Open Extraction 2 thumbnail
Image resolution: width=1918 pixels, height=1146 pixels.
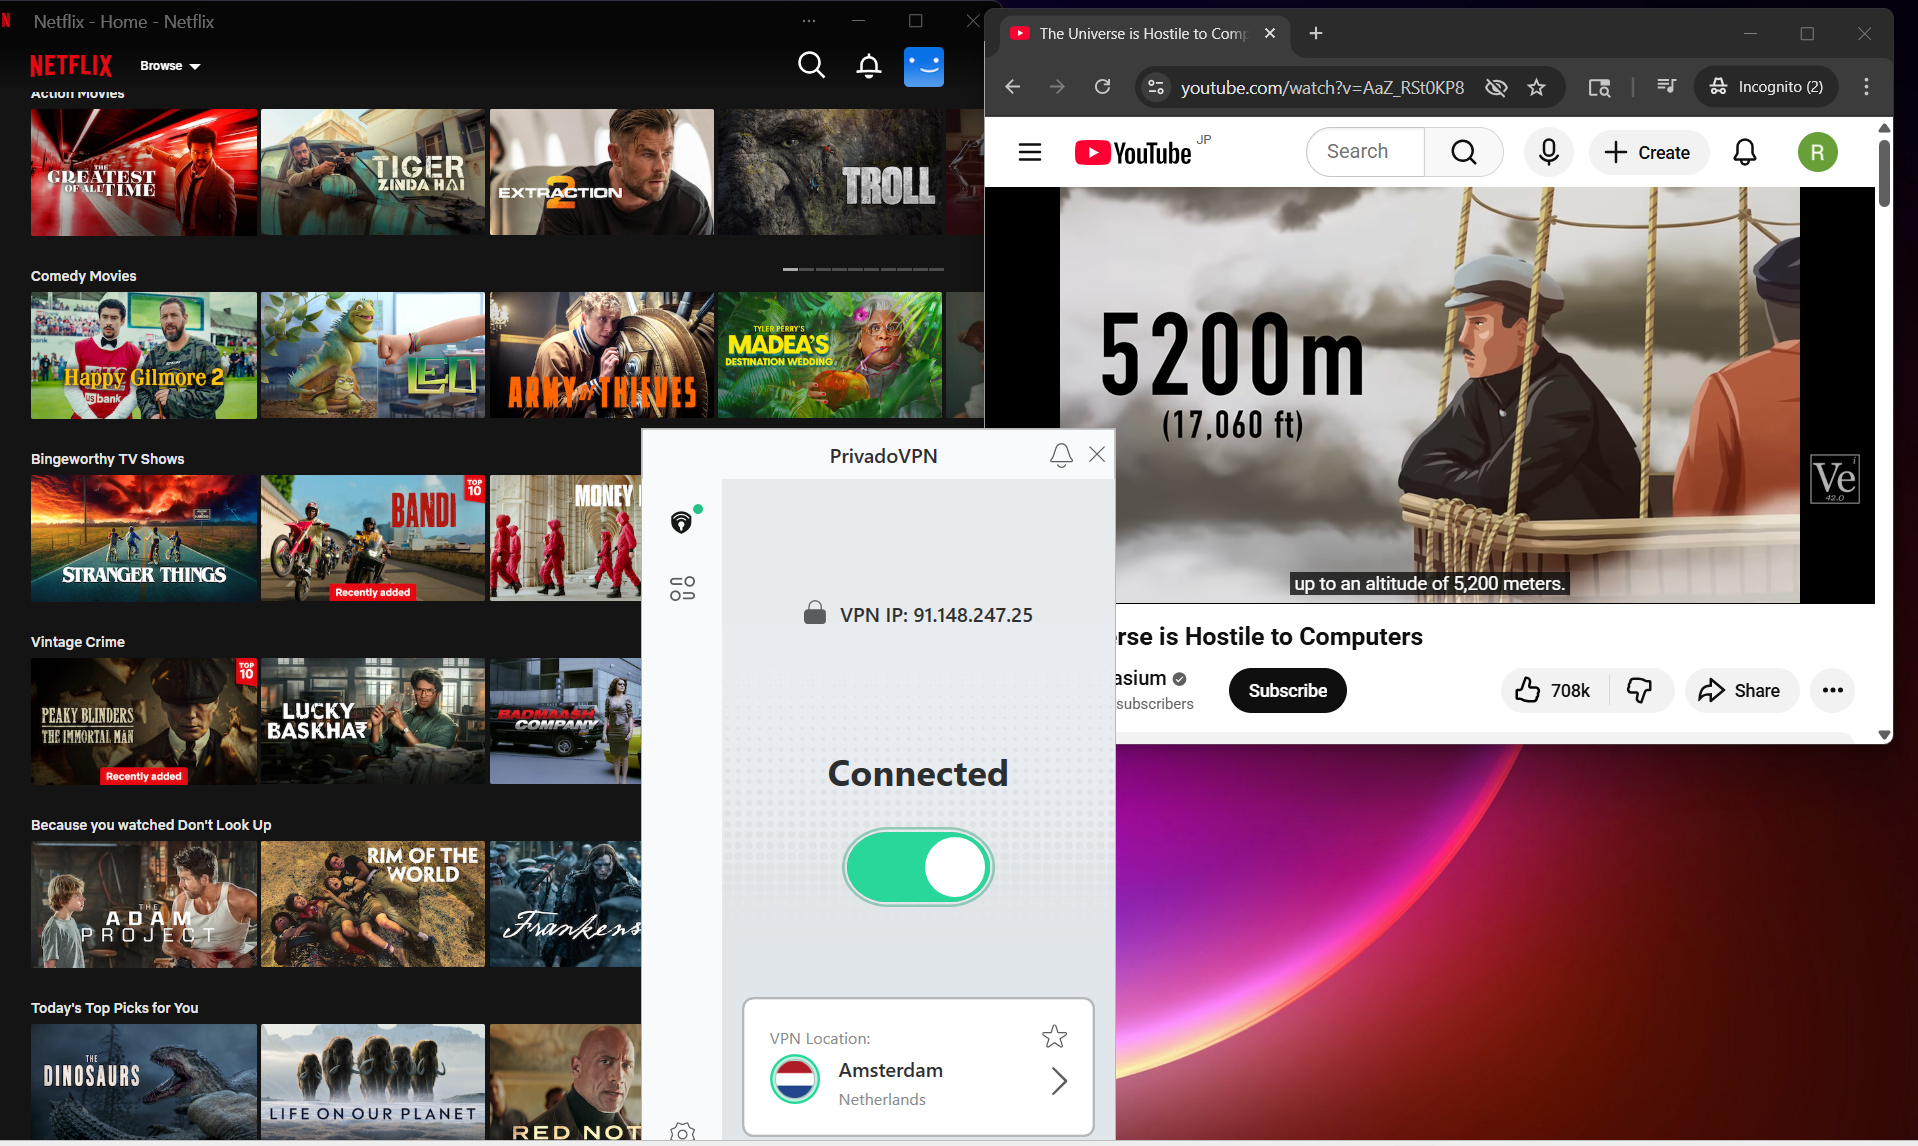point(602,172)
